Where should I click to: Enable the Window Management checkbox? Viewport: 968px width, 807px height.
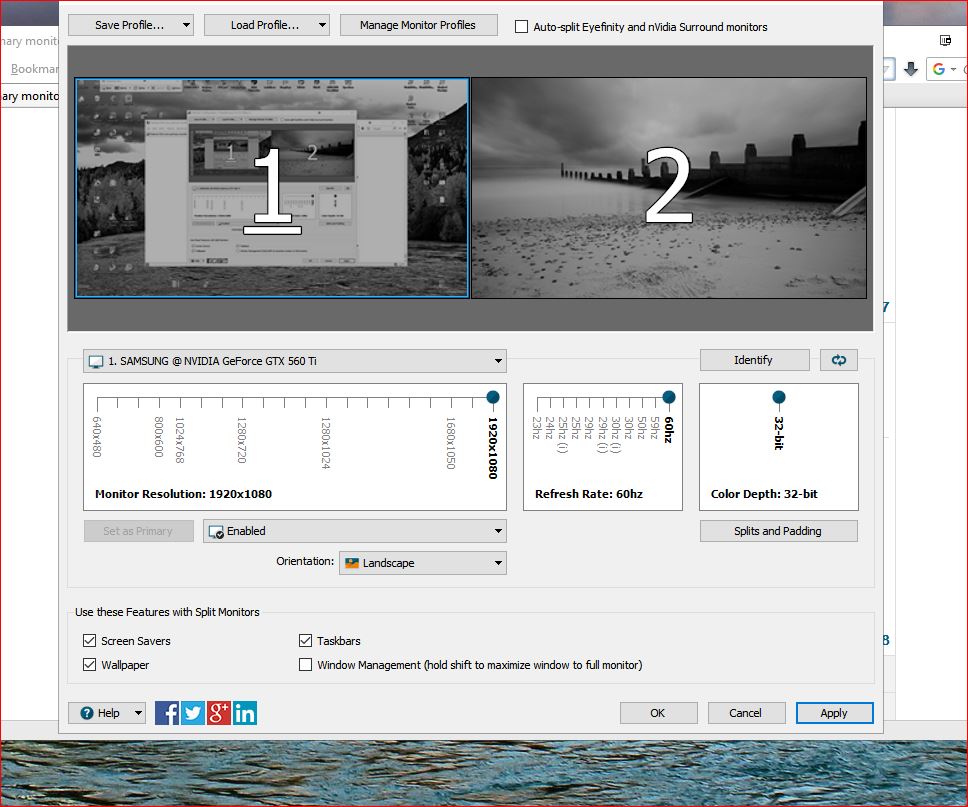click(306, 665)
